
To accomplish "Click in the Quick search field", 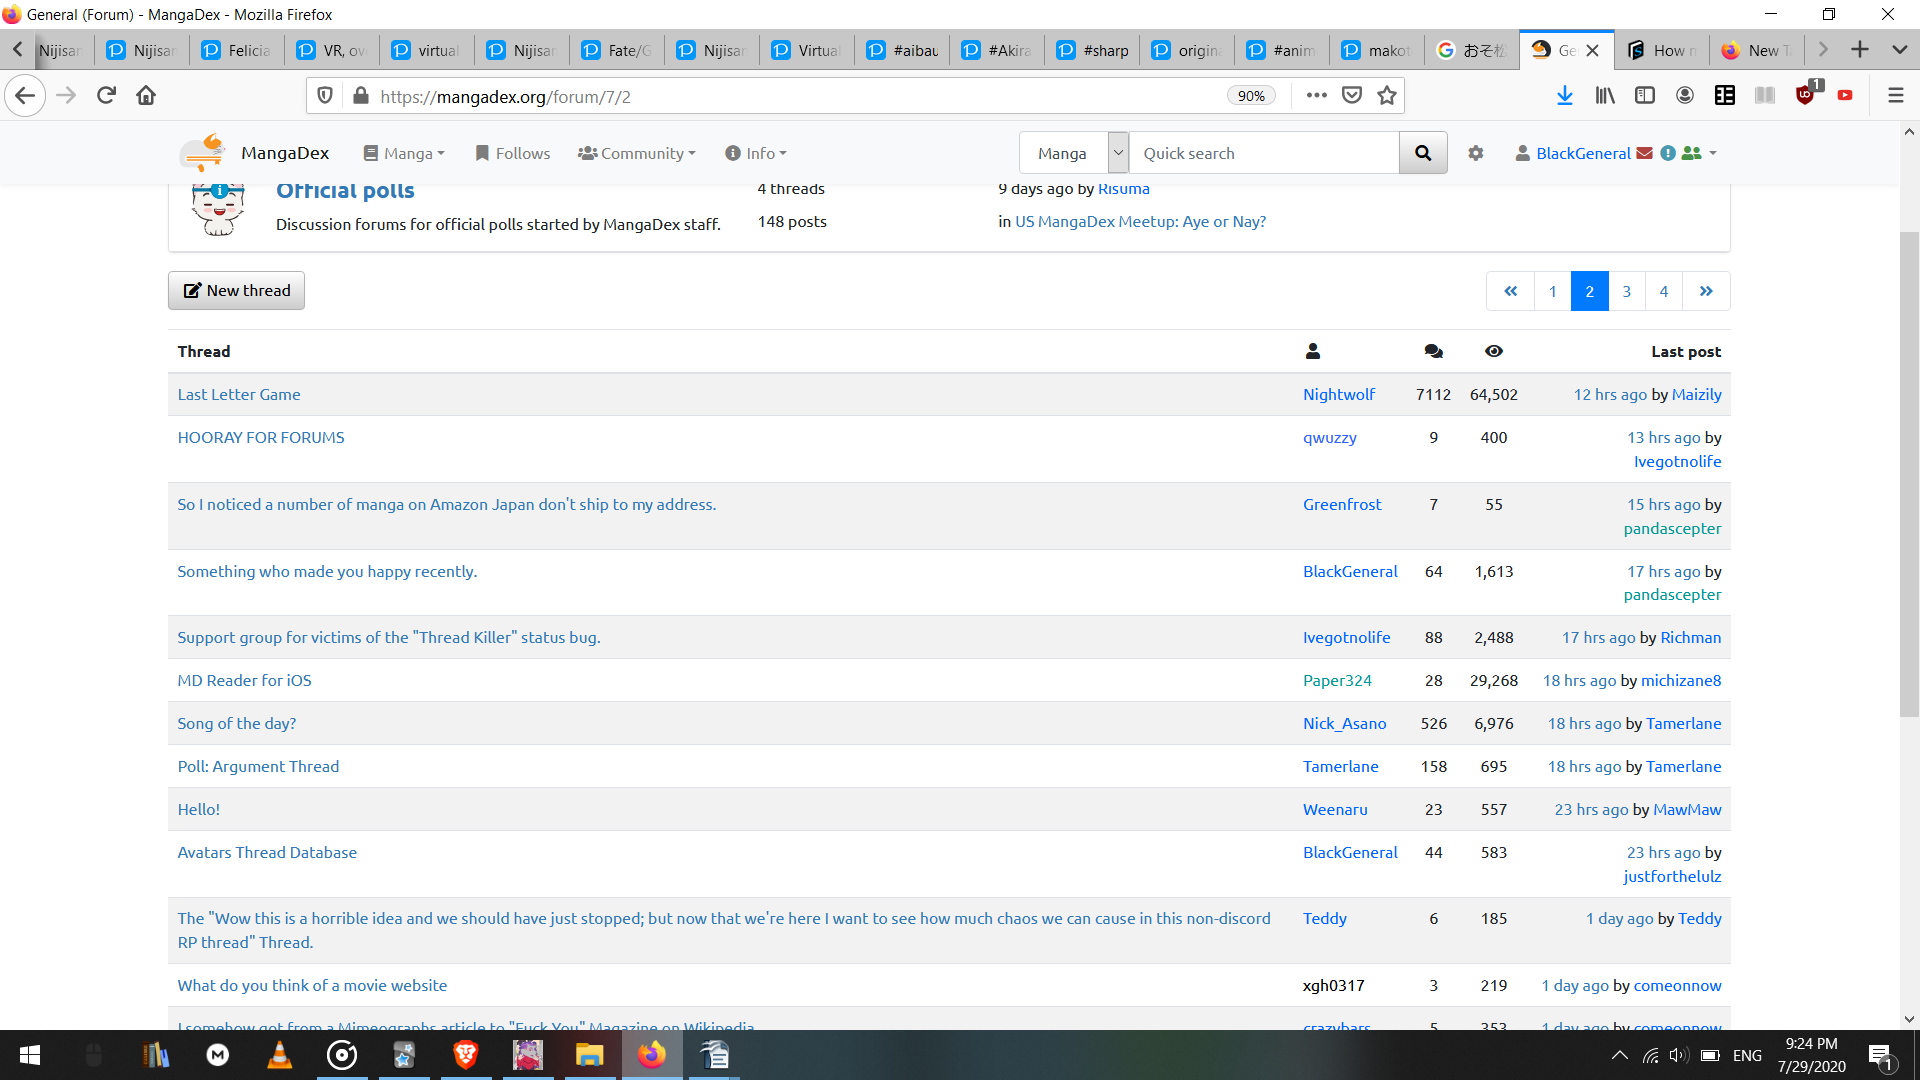I will pos(1263,153).
